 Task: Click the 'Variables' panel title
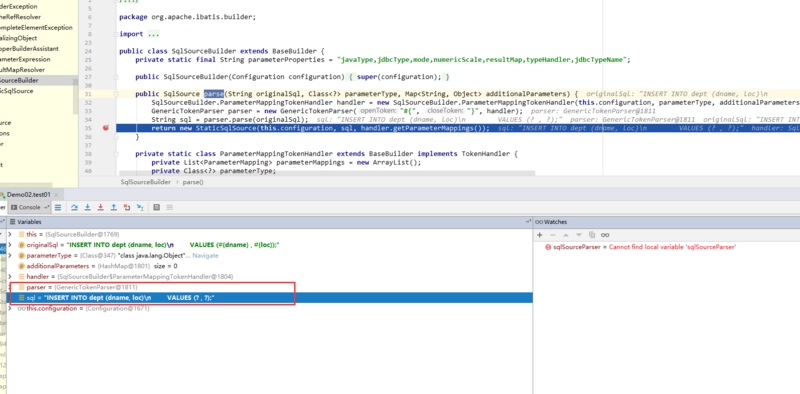point(29,222)
